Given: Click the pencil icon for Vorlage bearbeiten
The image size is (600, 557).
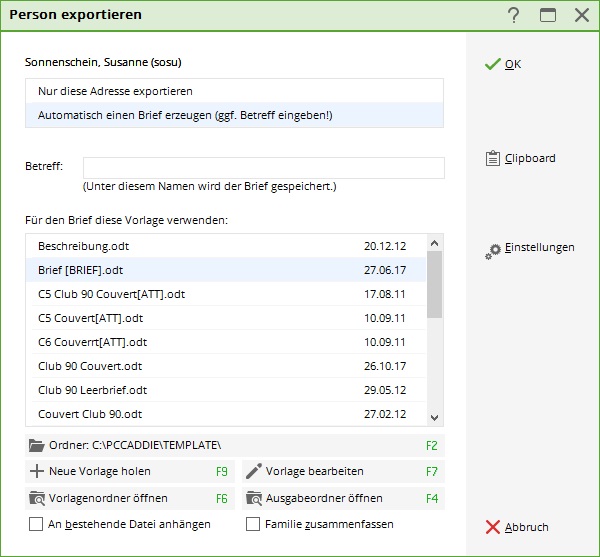Looking at the screenshot, I should pyautogui.click(x=253, y=471).
